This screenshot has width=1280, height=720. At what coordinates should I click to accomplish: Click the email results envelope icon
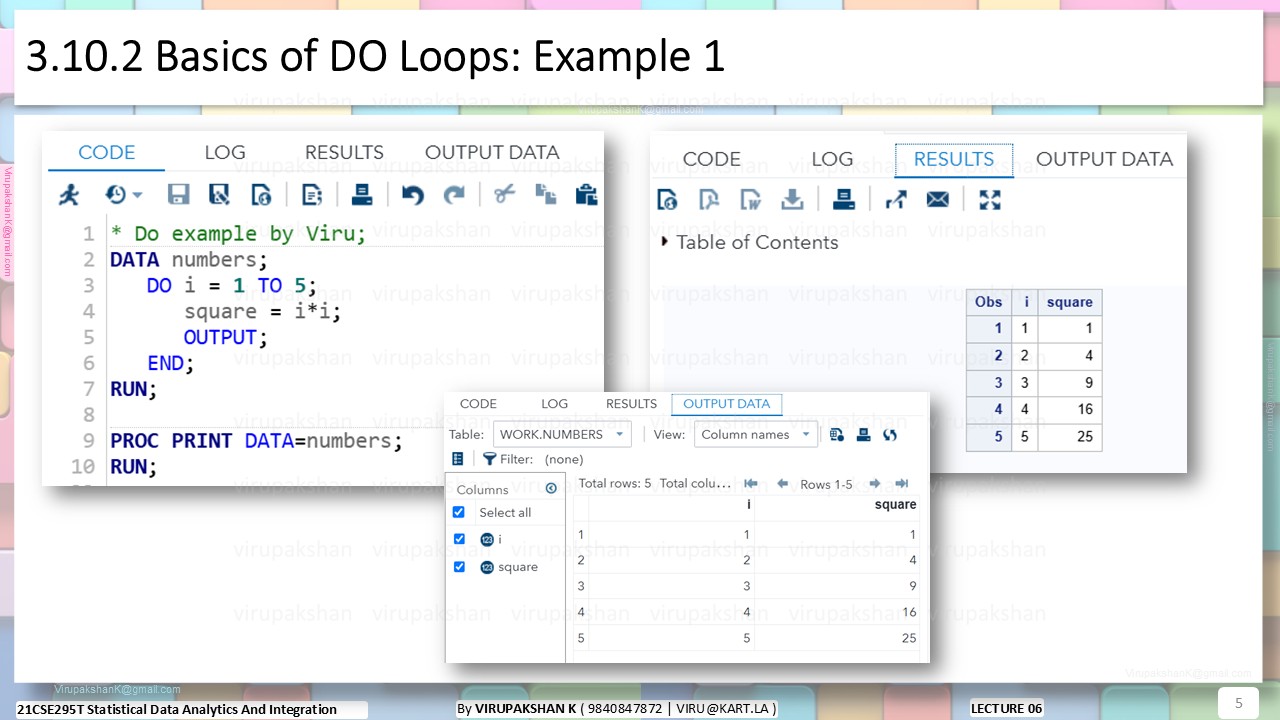(x=937, y=200)
